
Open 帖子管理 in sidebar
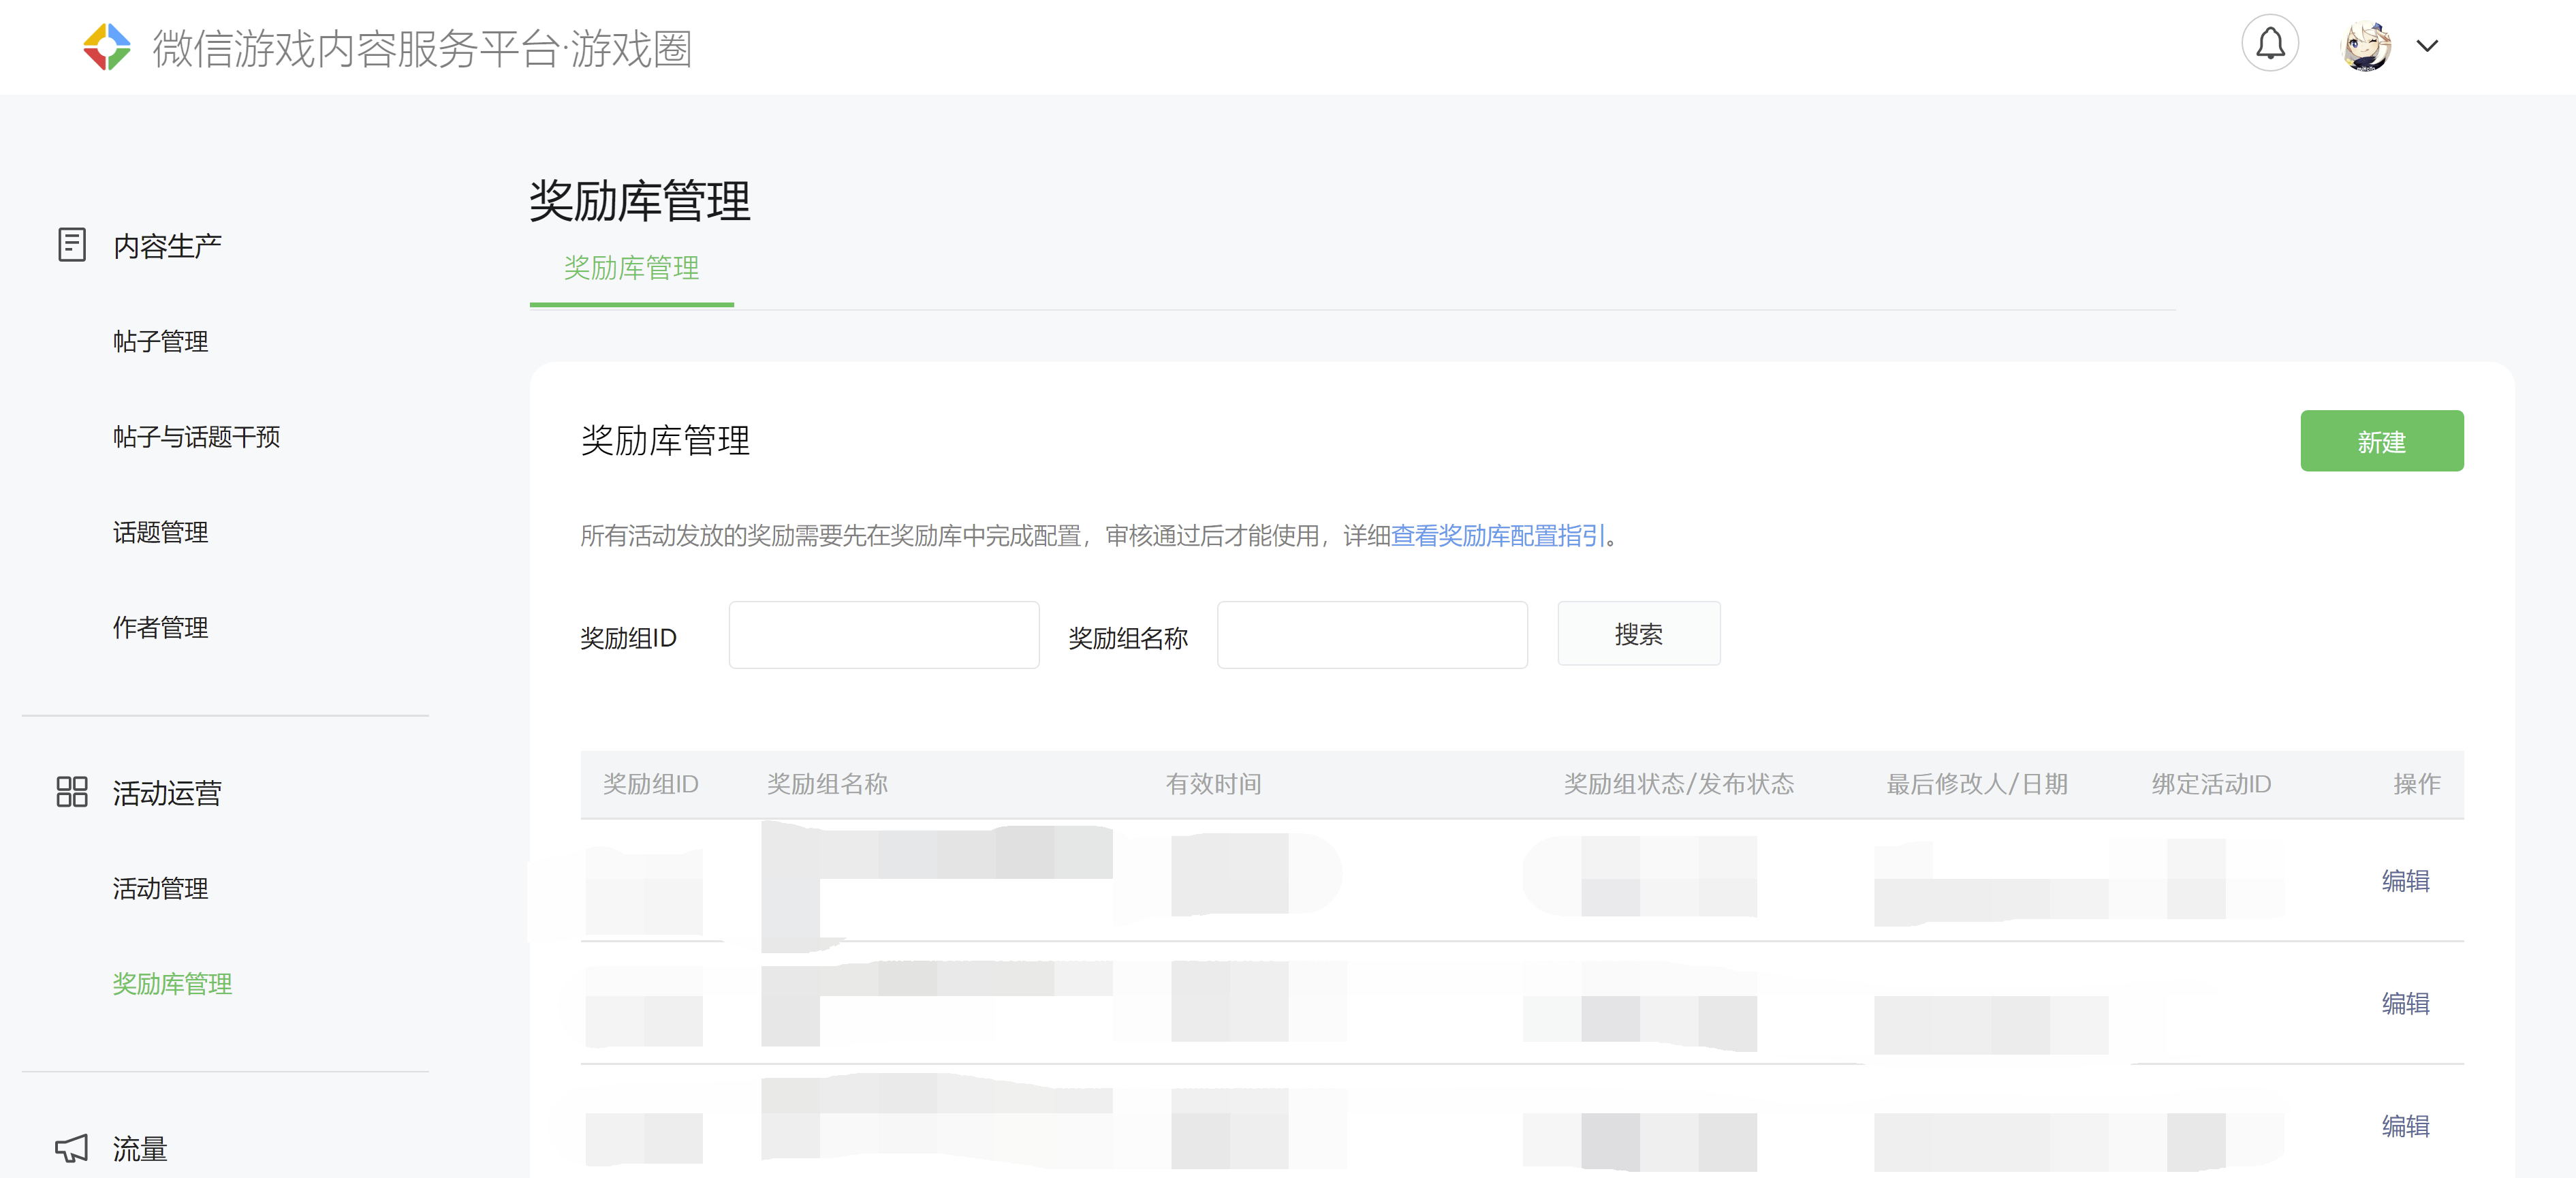[160, 342]
